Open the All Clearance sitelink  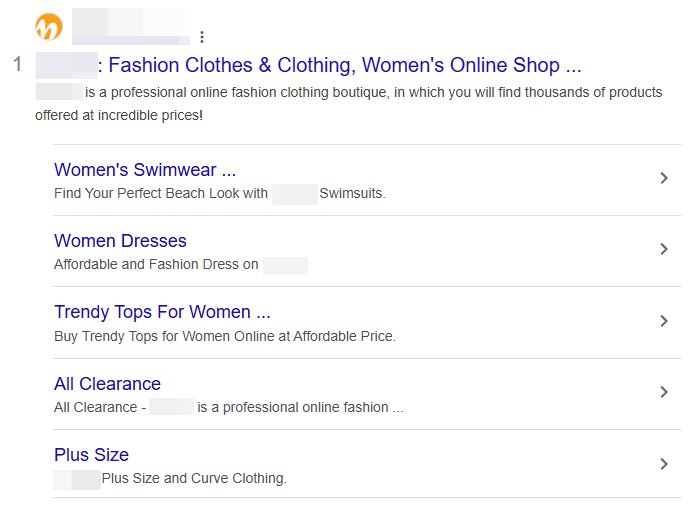[x=107, y=384]
